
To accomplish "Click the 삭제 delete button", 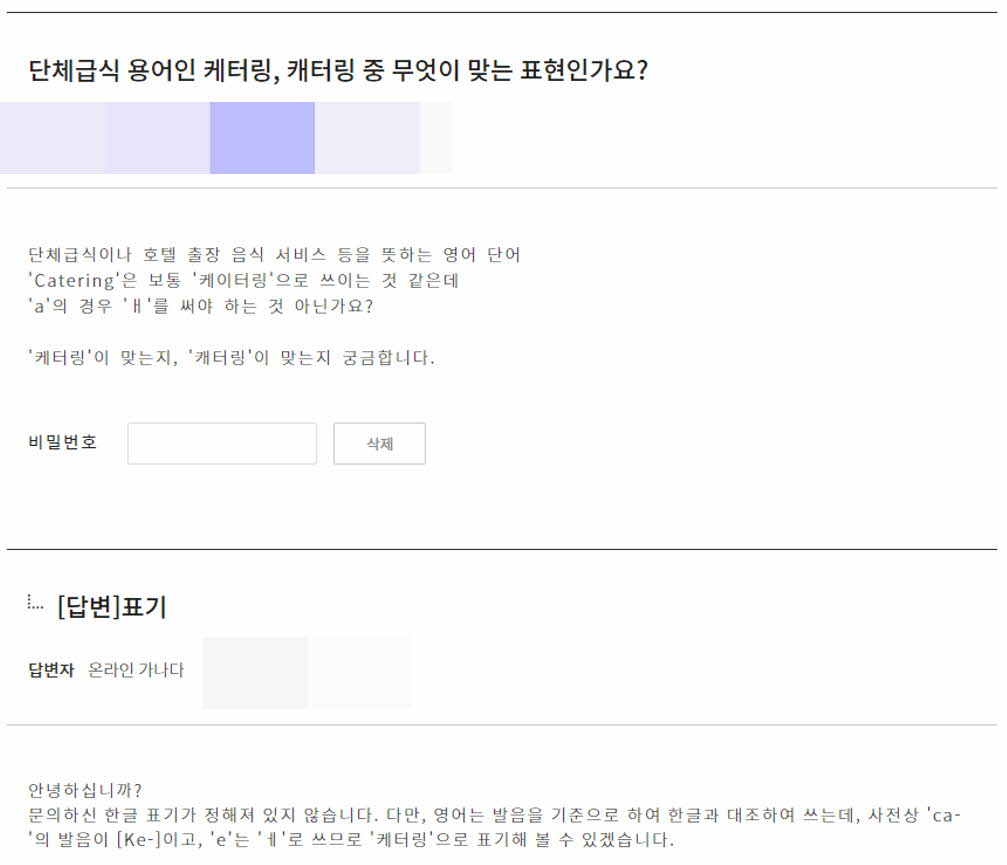I will pos(380,443).
